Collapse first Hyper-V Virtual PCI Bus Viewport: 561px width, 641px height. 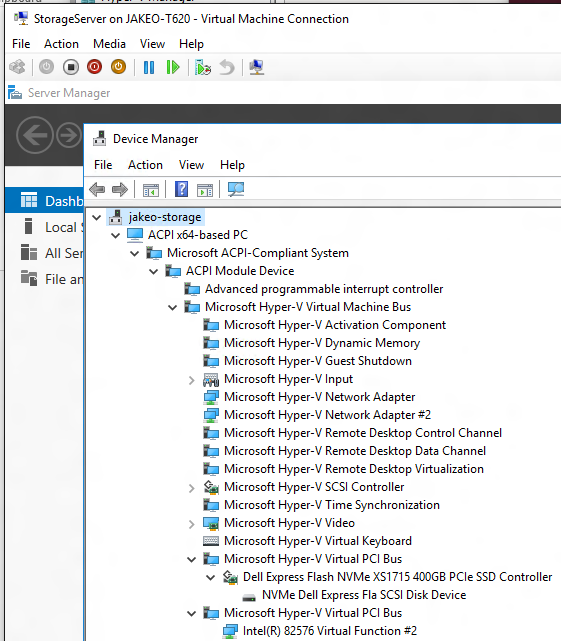(x=191, y=559)
